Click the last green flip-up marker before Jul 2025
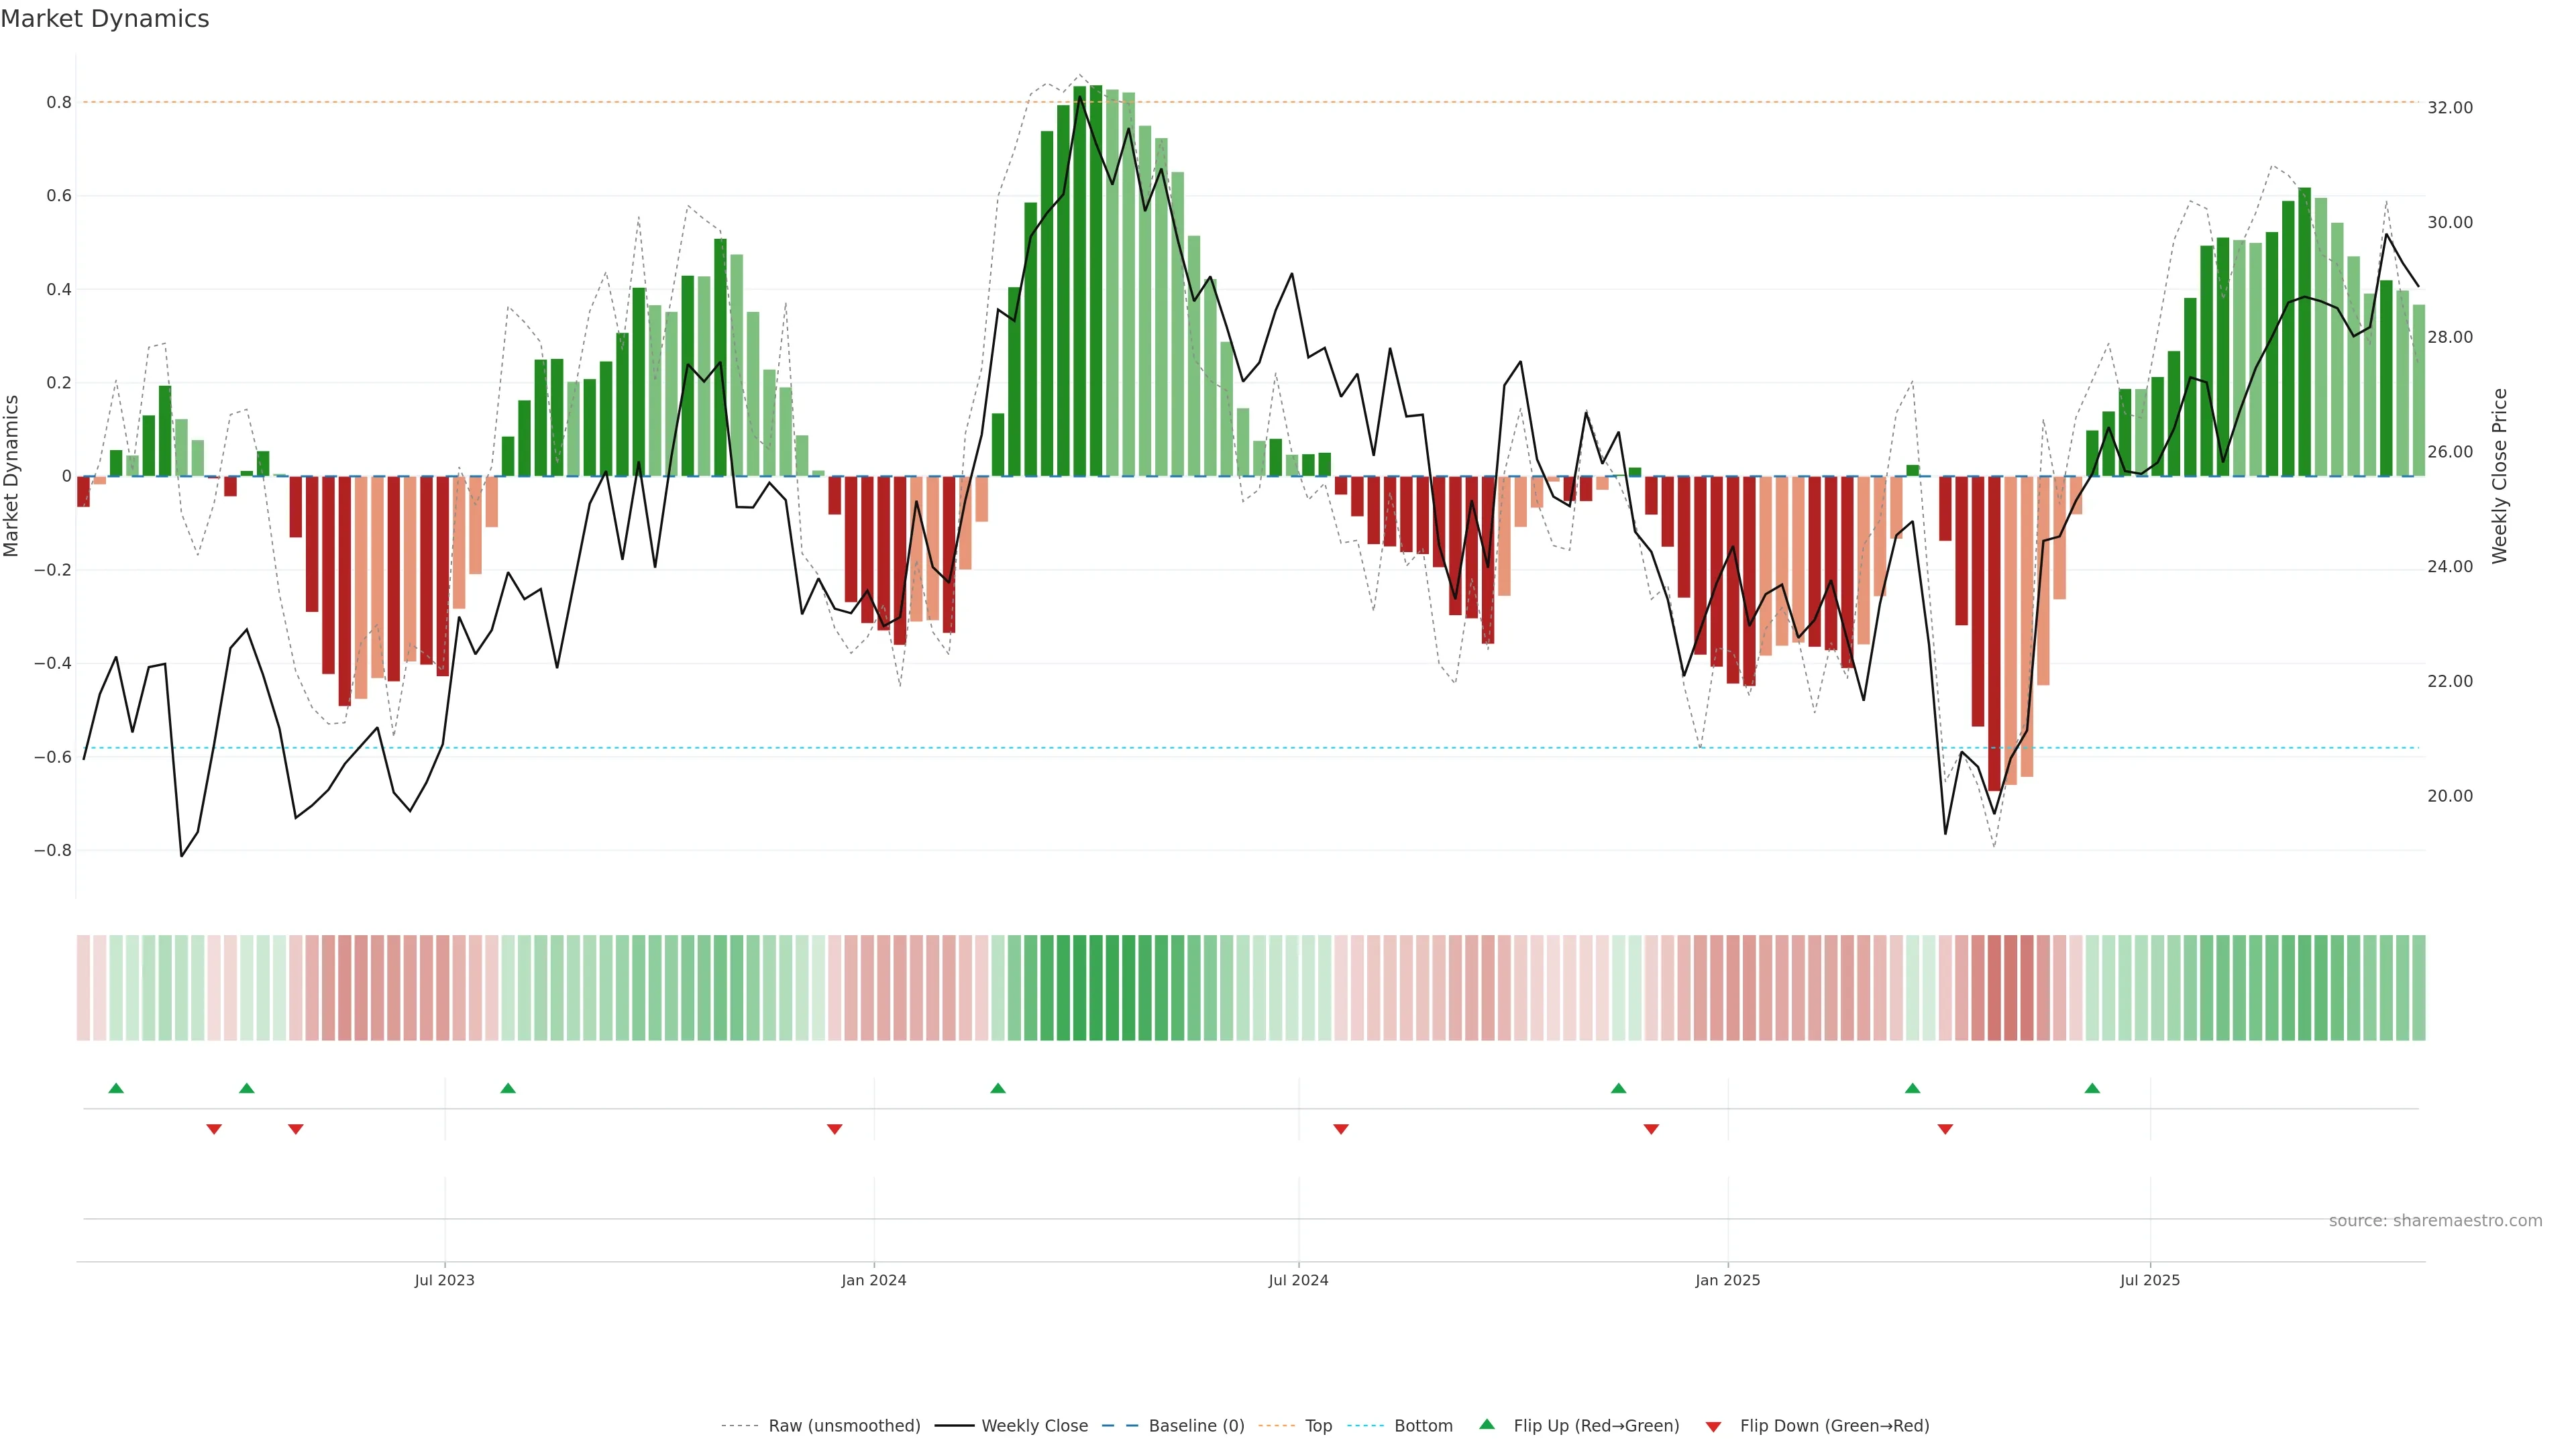This screenshot has height=1449, width=2576. coord(2092,1088)
